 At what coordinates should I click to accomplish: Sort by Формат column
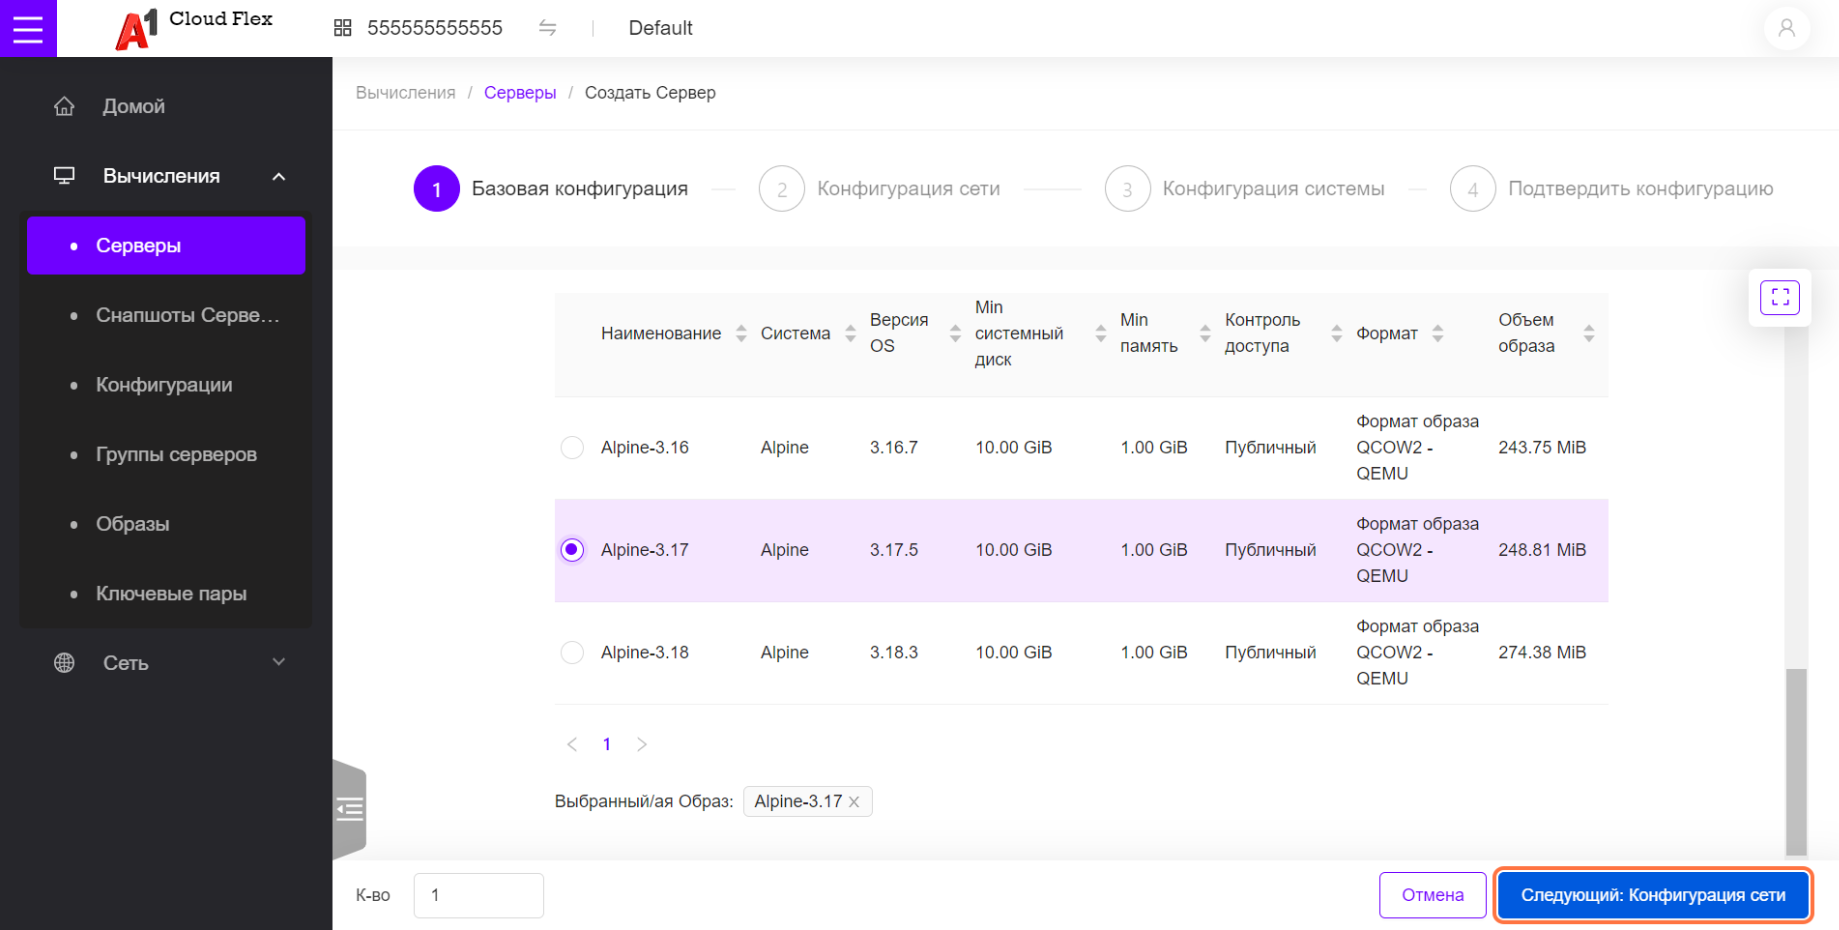click(x=1437, y=333)
